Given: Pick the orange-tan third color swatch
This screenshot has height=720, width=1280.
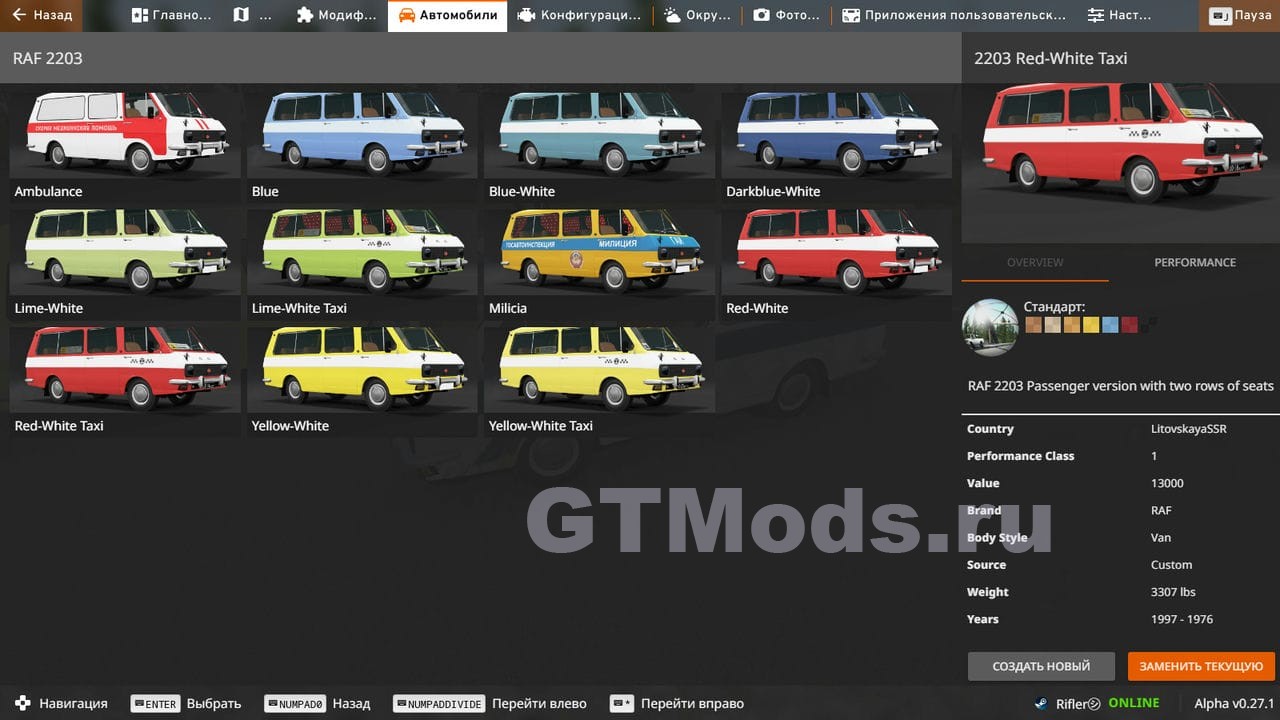Looking at the screenshot, I should 1071,325.
